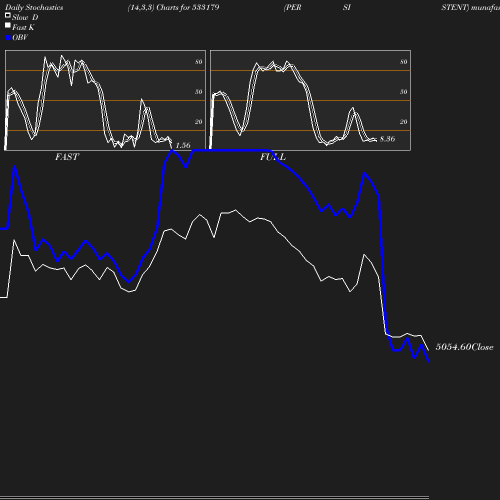This screenshot has width=500, height=500.
Task: Click the FAST chart label
Action: [67, 157]
